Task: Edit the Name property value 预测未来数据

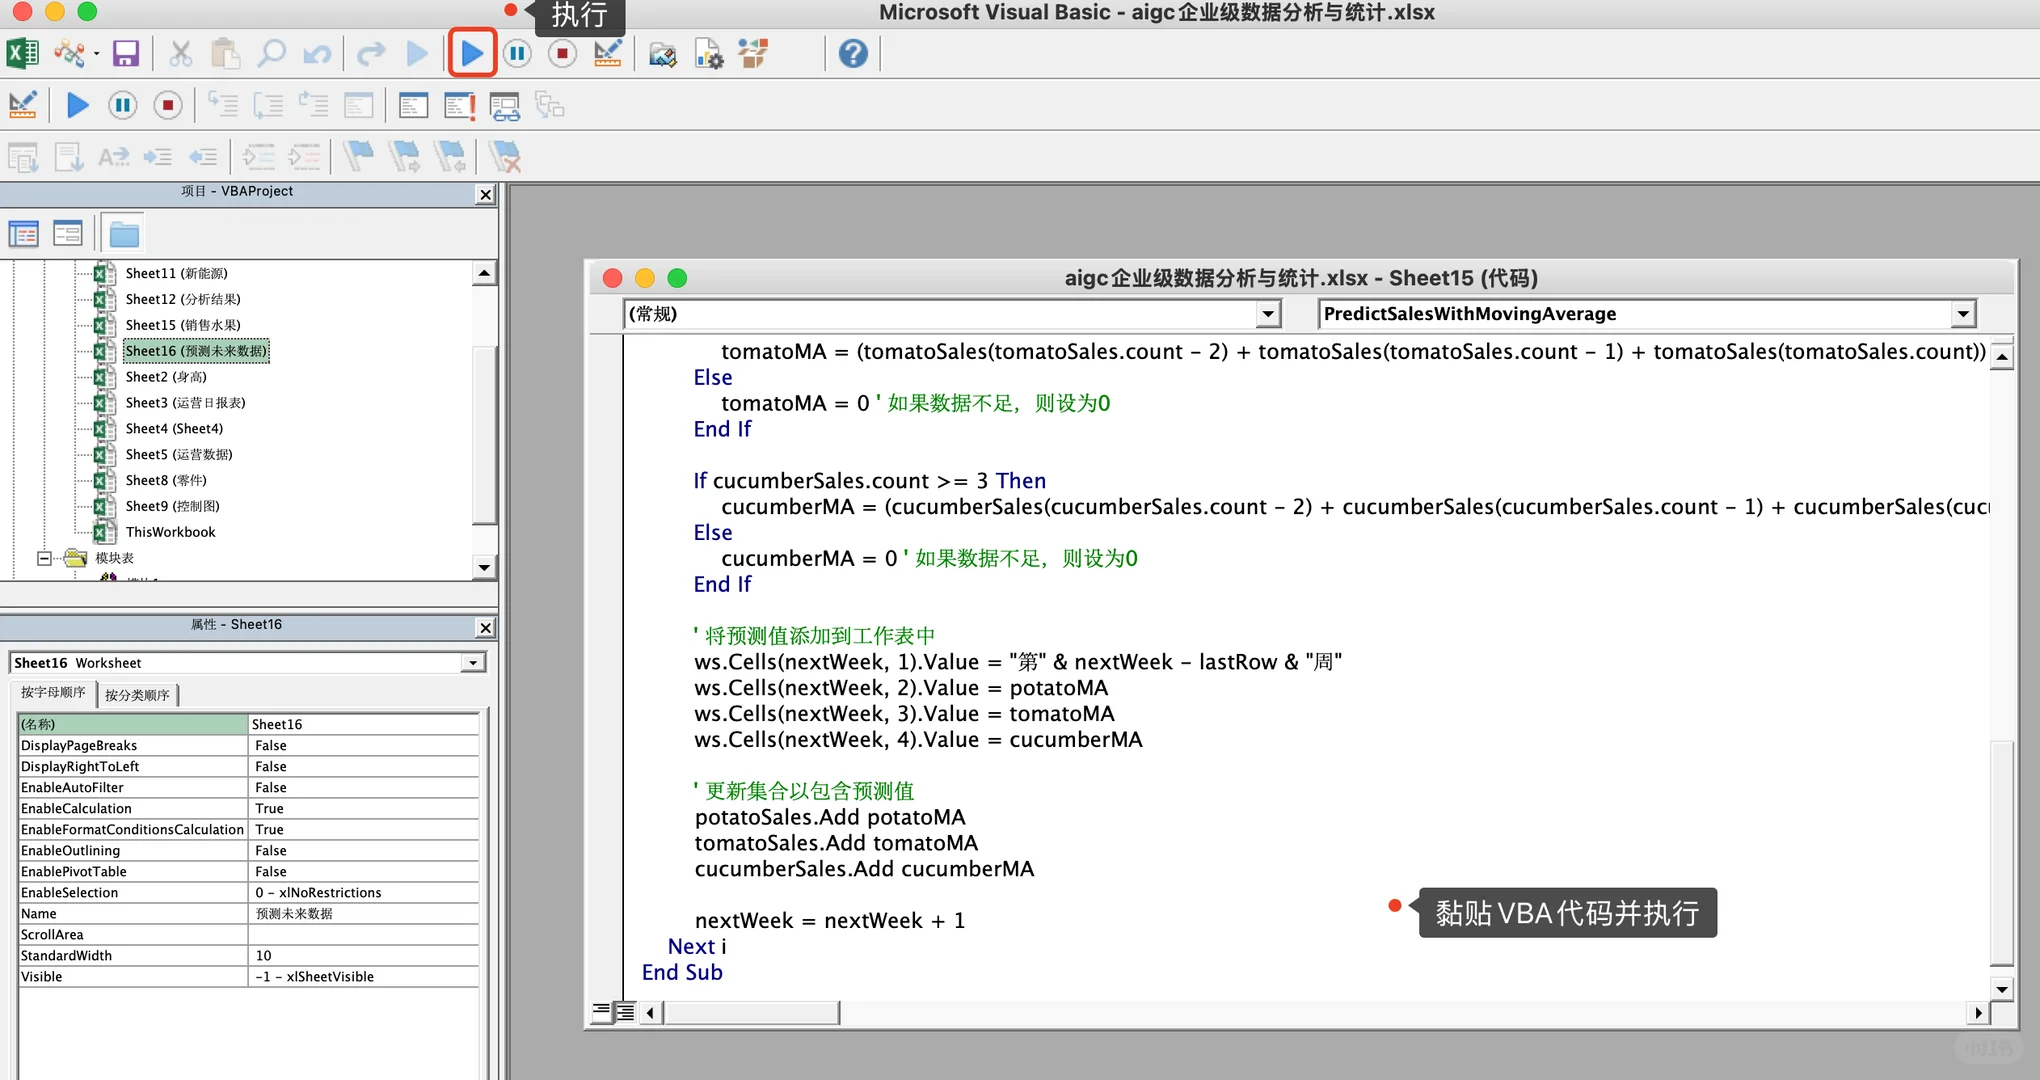Action: 363,913
